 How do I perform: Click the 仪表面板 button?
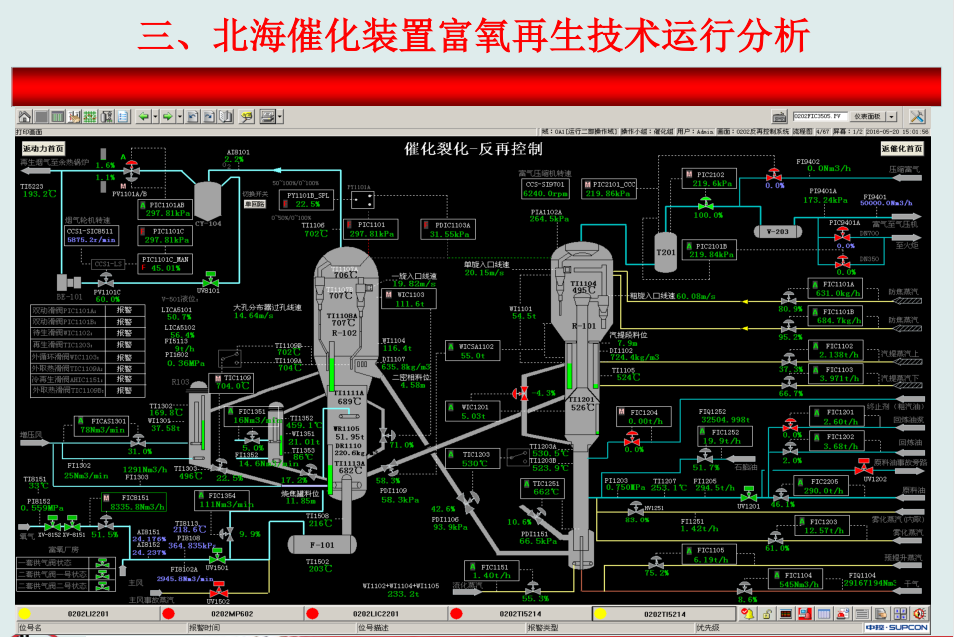point(867,116)
